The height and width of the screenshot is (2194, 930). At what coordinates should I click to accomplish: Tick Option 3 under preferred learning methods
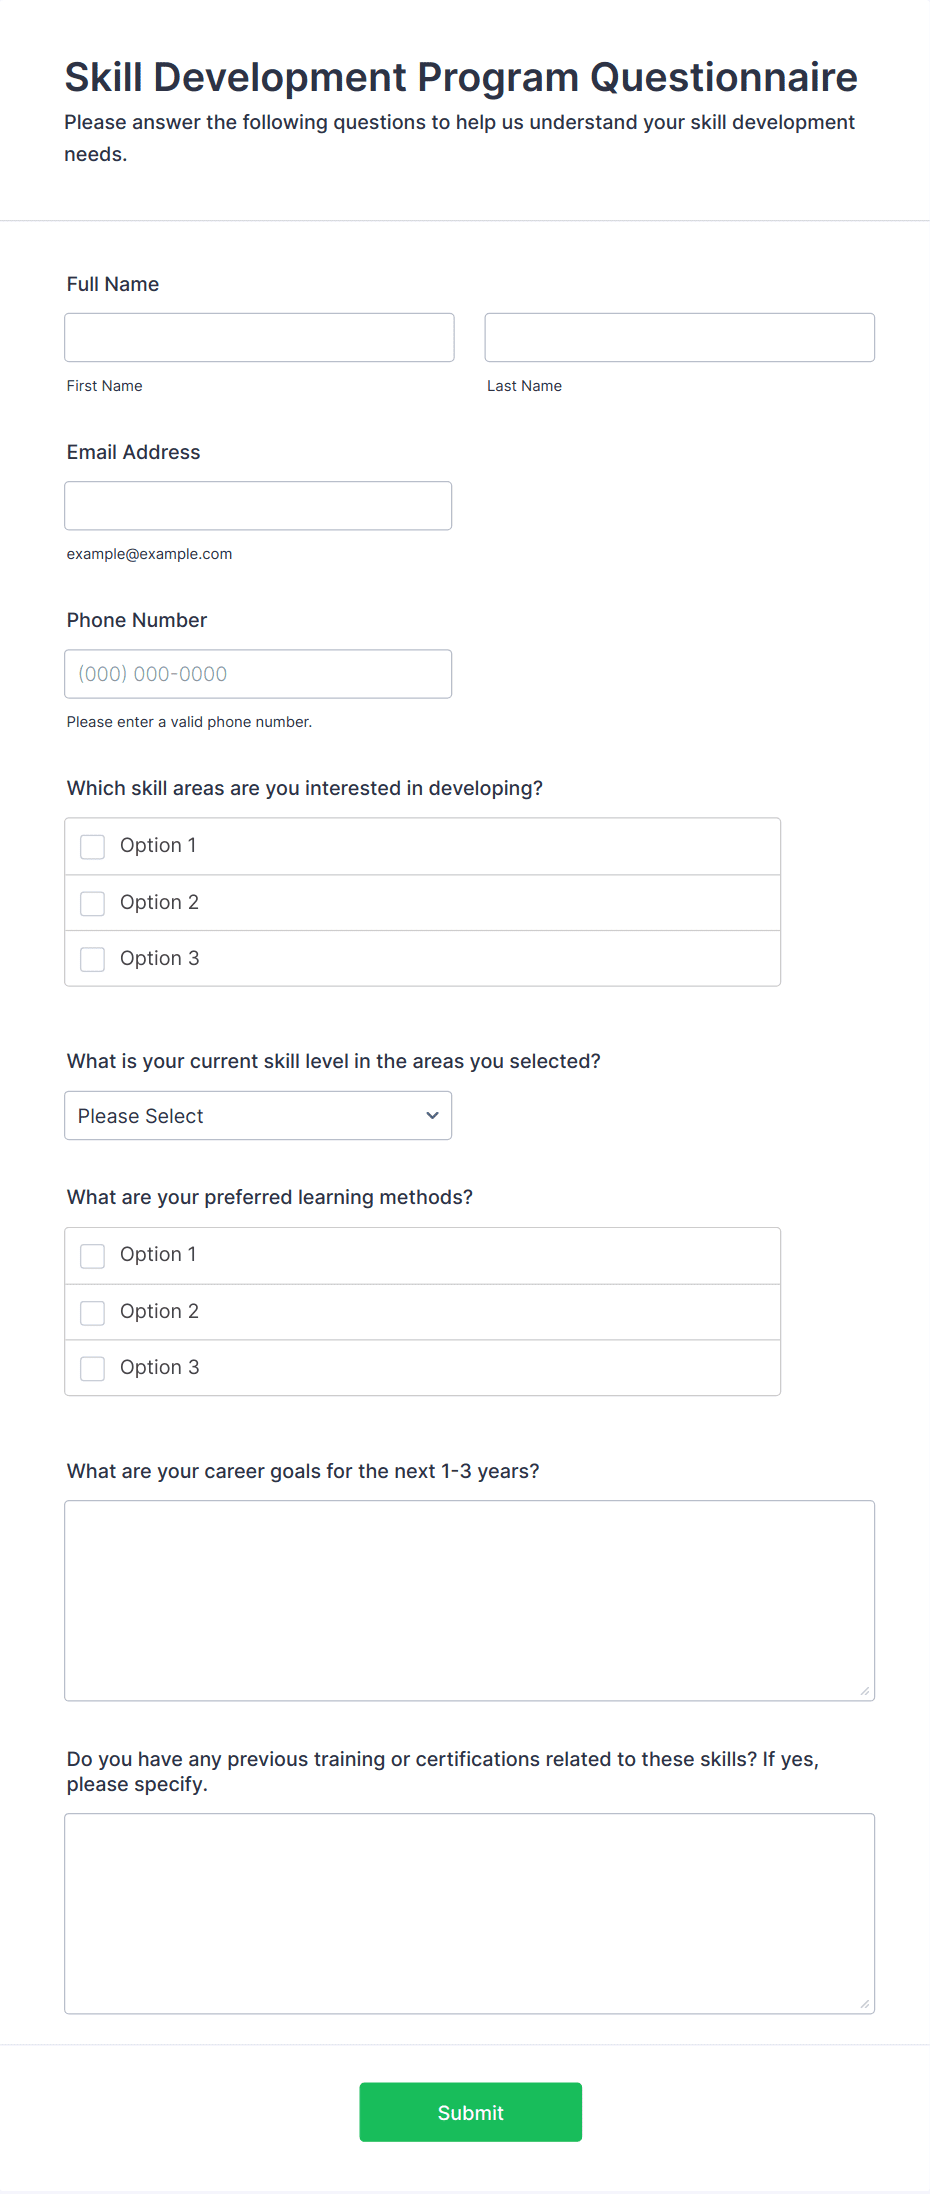point(93,1368)
